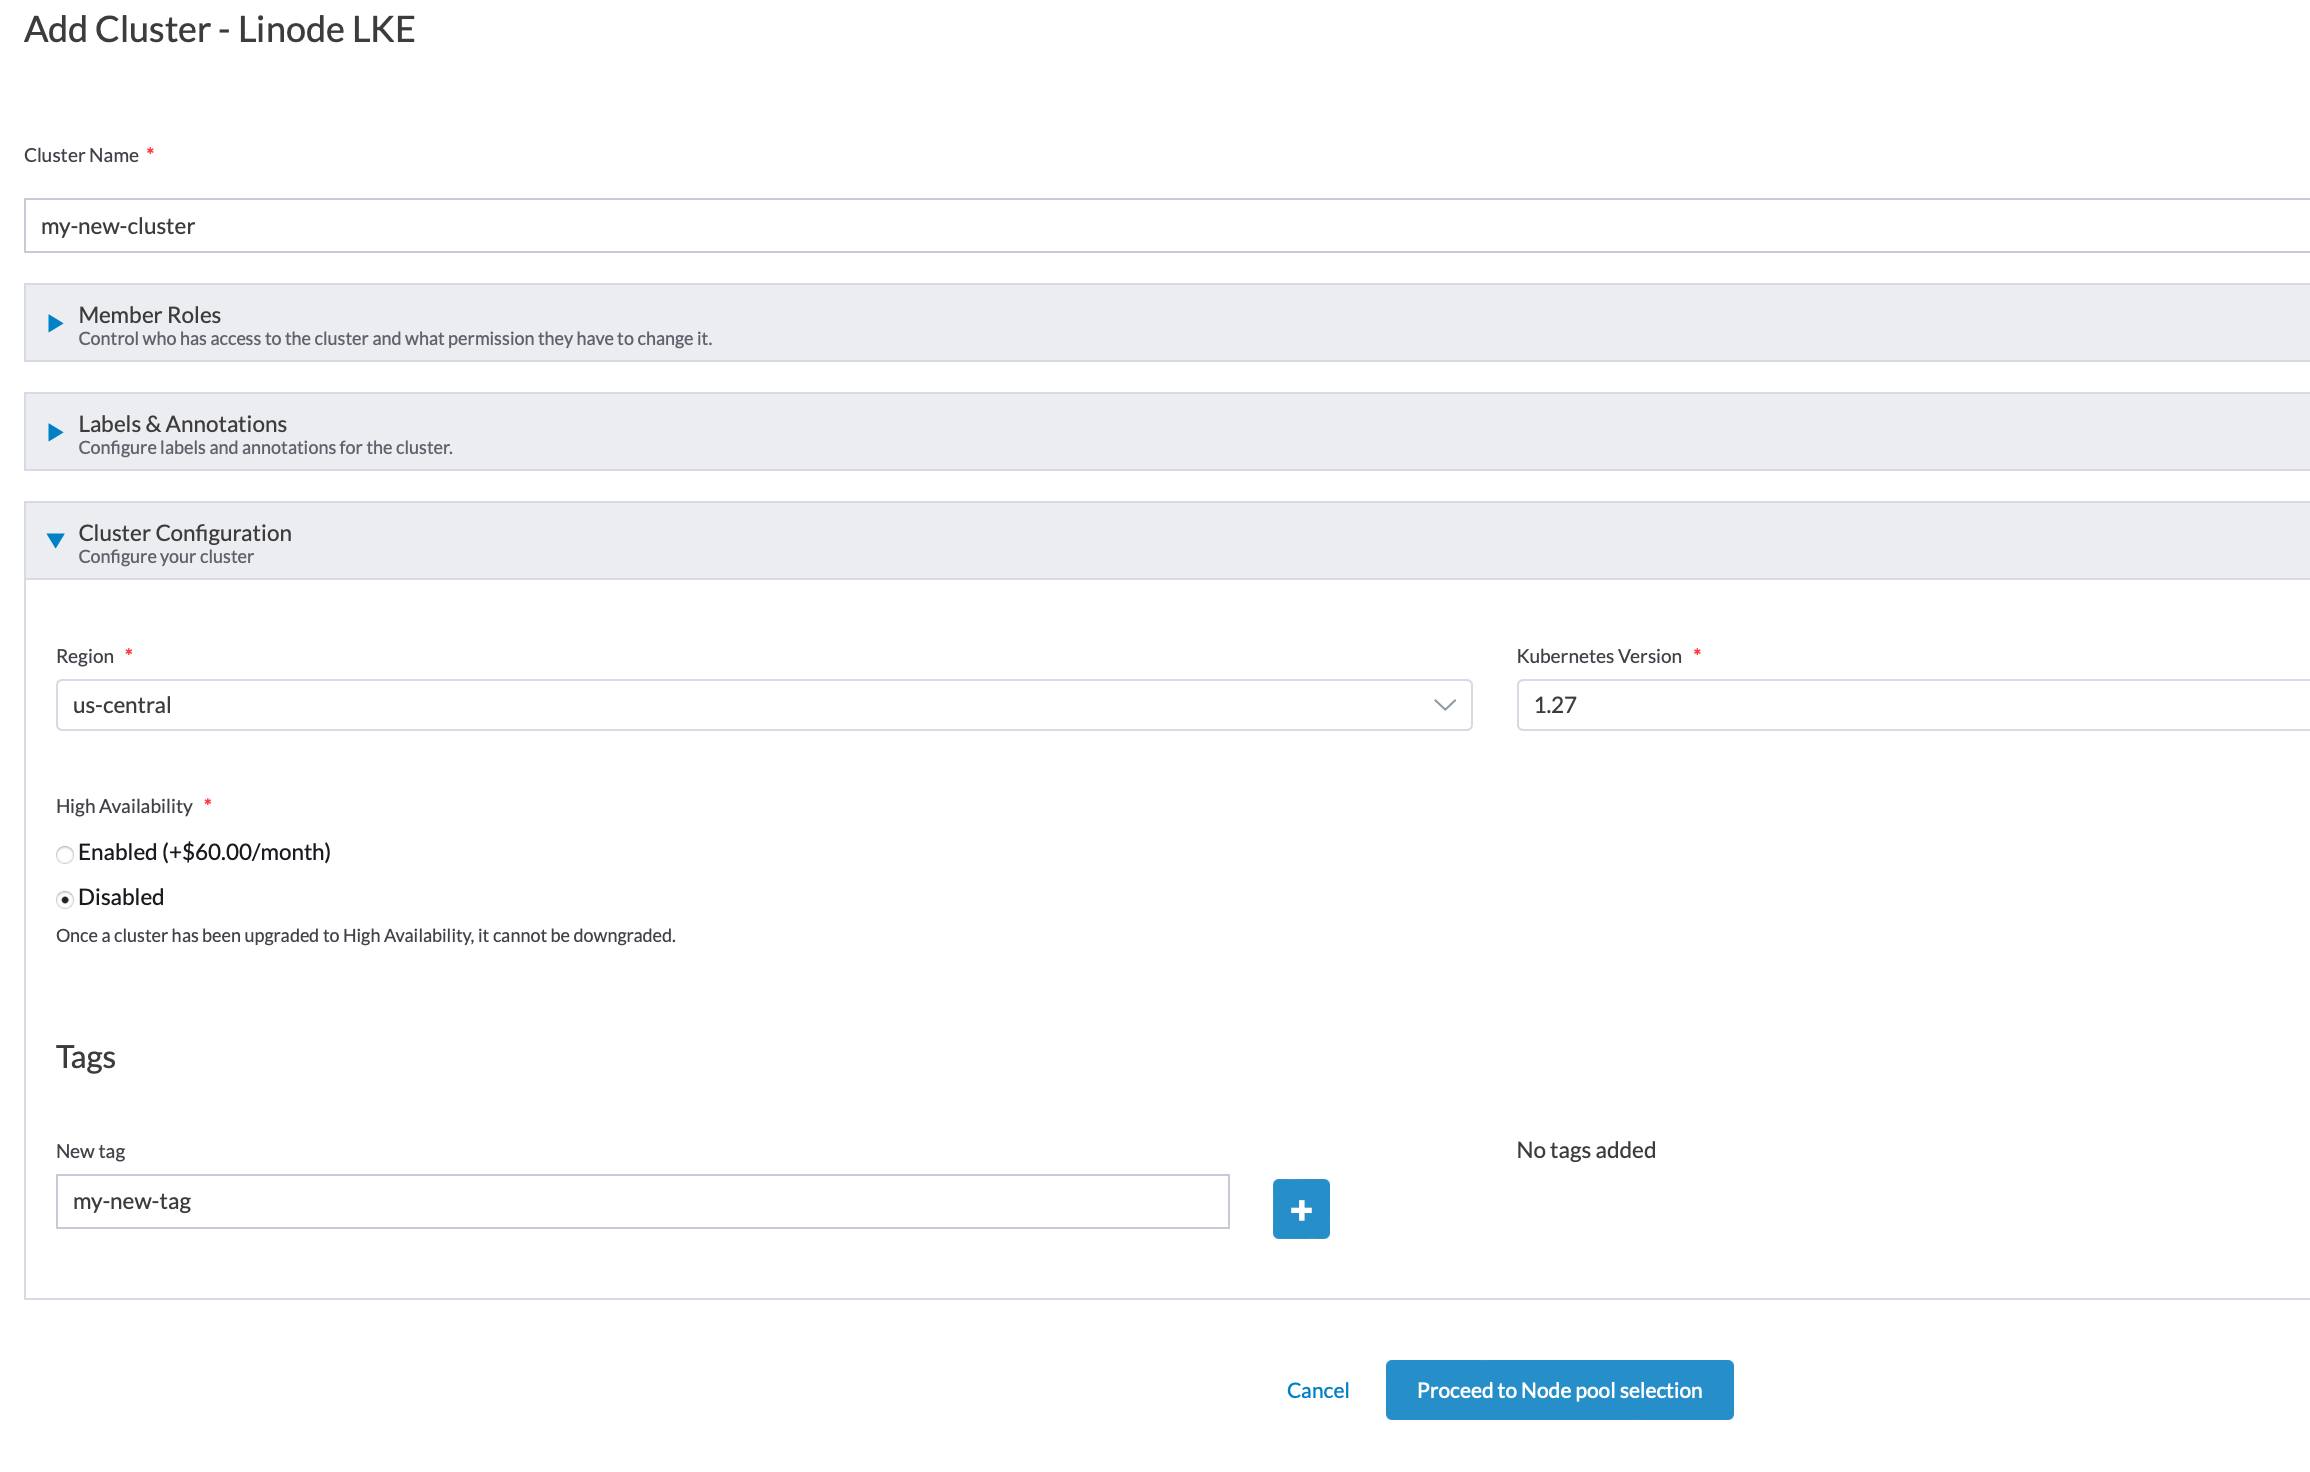The height and width of the screenshot is (1472, 2310).
Task: Select the Enabled High Availability option
Action: pyautogui.click(x=64, y=854)
